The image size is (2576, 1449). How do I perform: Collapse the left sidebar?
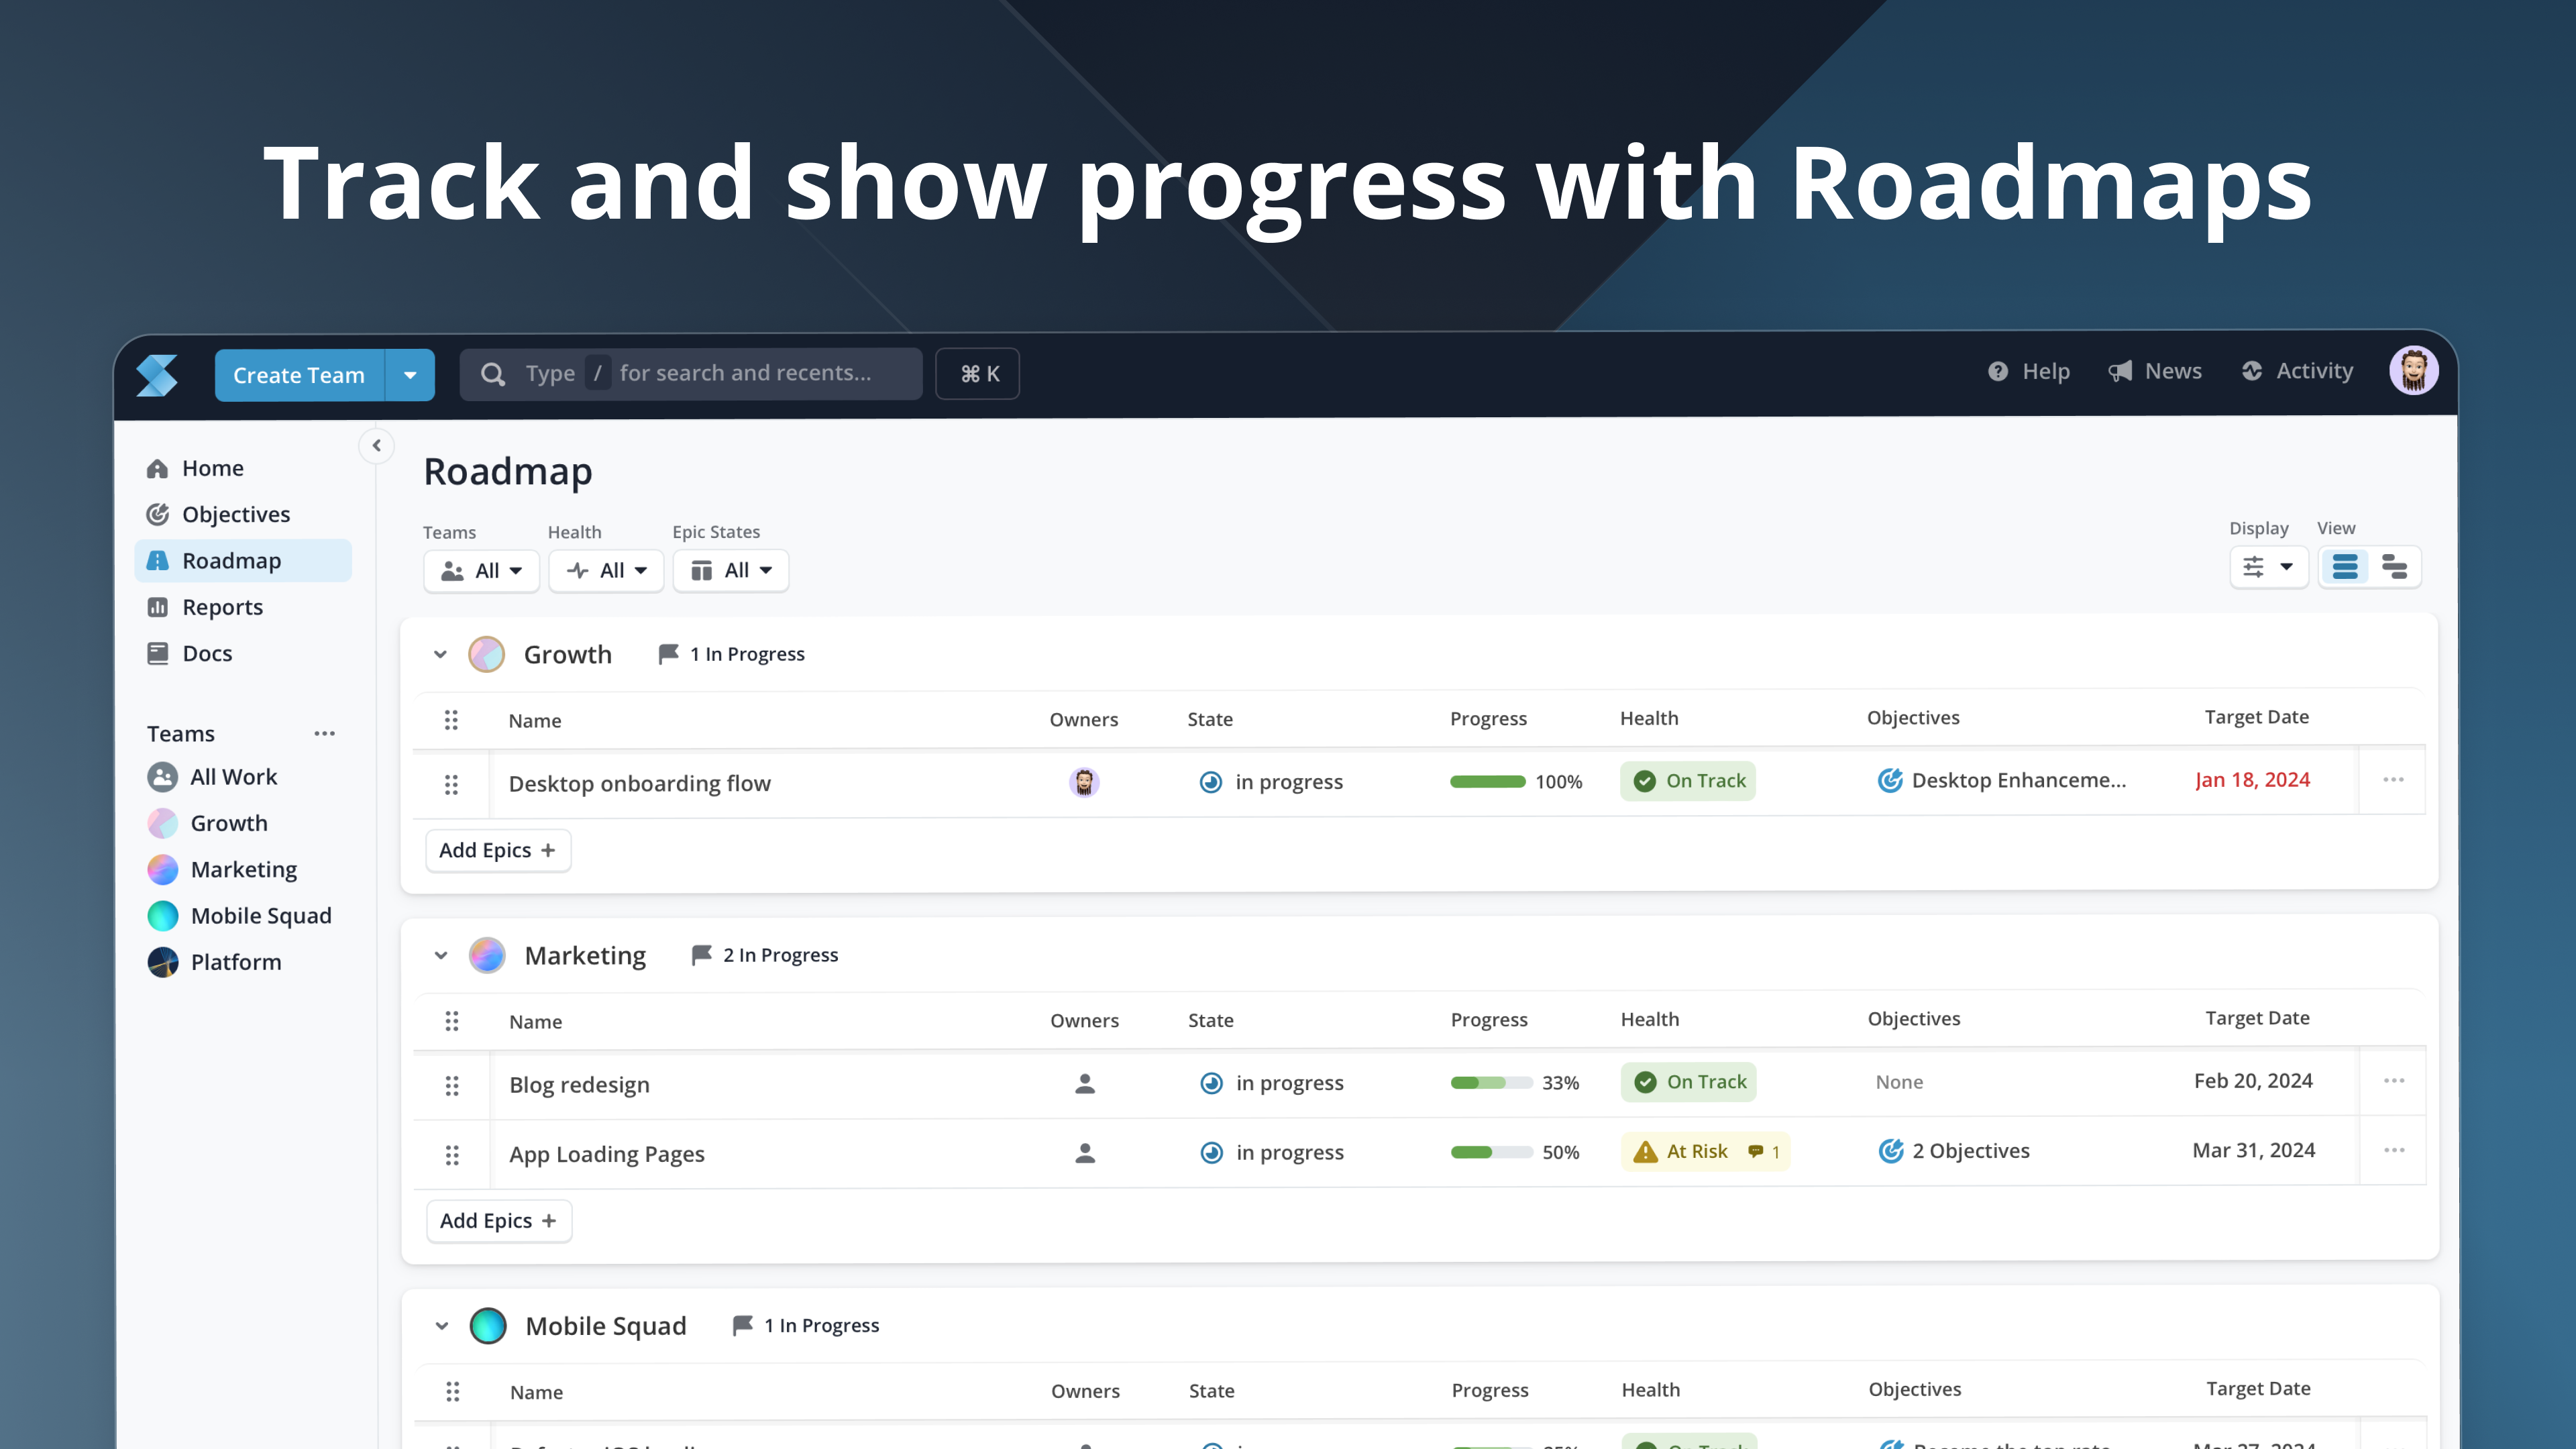click(377, 446)
